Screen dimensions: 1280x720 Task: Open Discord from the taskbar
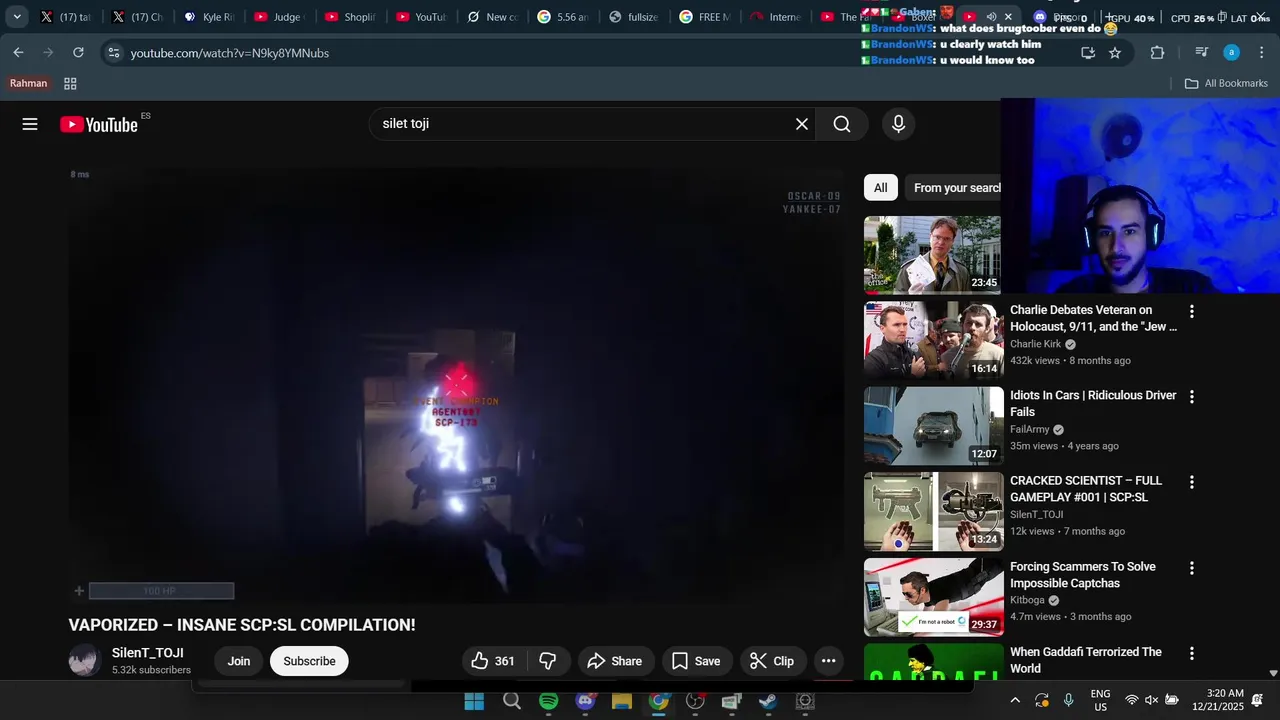point(586,701)
